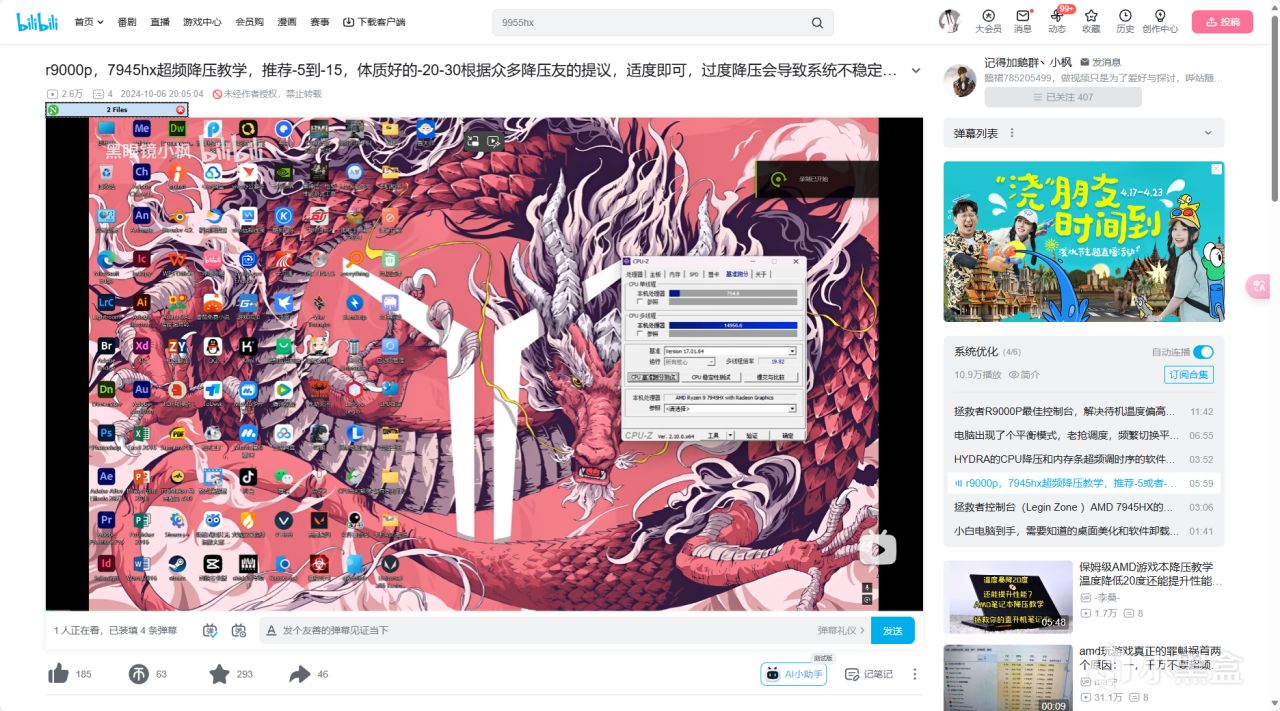This screenshot has height=711, width=1280.
Task: Click CPU-Z CPU 稳定性测试 button
Action: click(711, 377)
